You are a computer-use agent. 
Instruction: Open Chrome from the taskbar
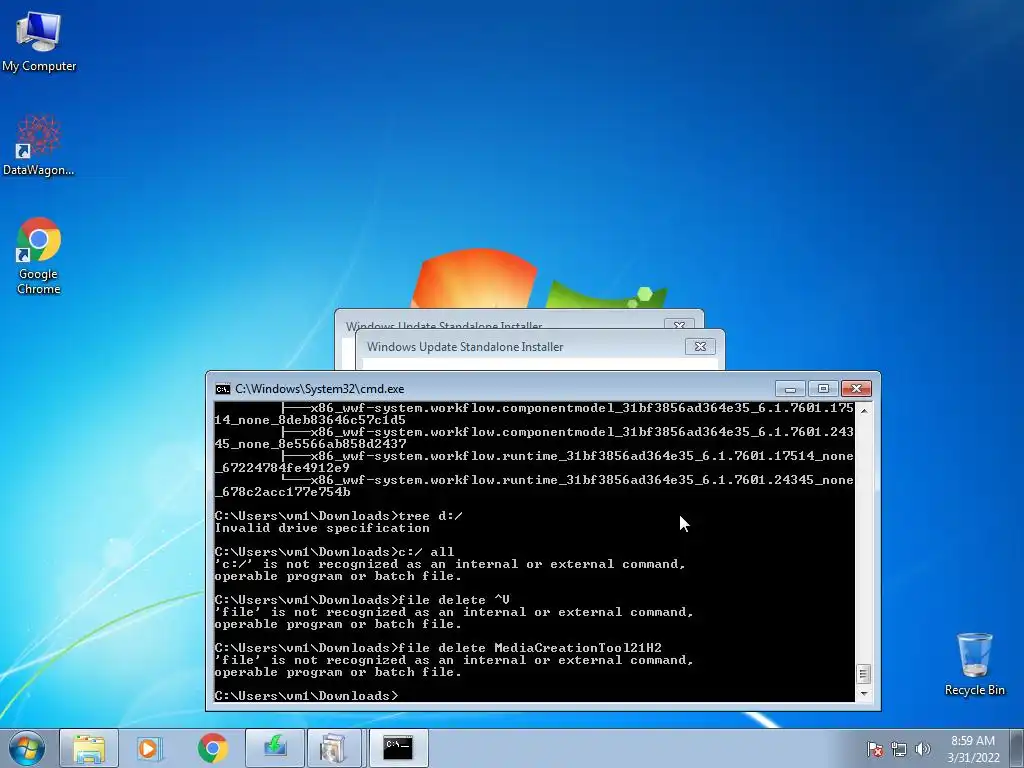(x=212, y=748)
